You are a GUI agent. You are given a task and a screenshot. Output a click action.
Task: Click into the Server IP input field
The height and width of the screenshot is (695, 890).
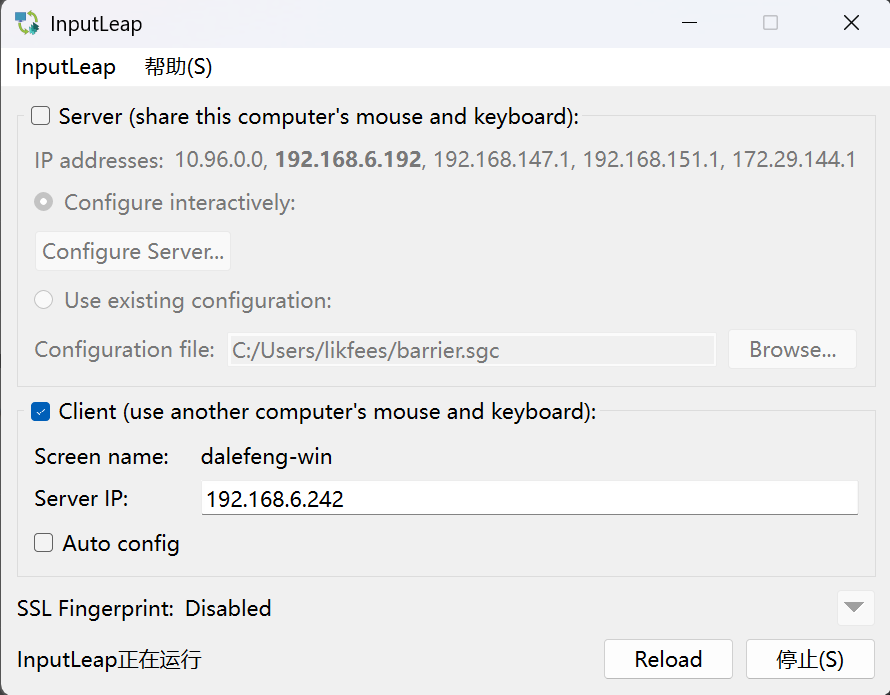click(529, 498)
